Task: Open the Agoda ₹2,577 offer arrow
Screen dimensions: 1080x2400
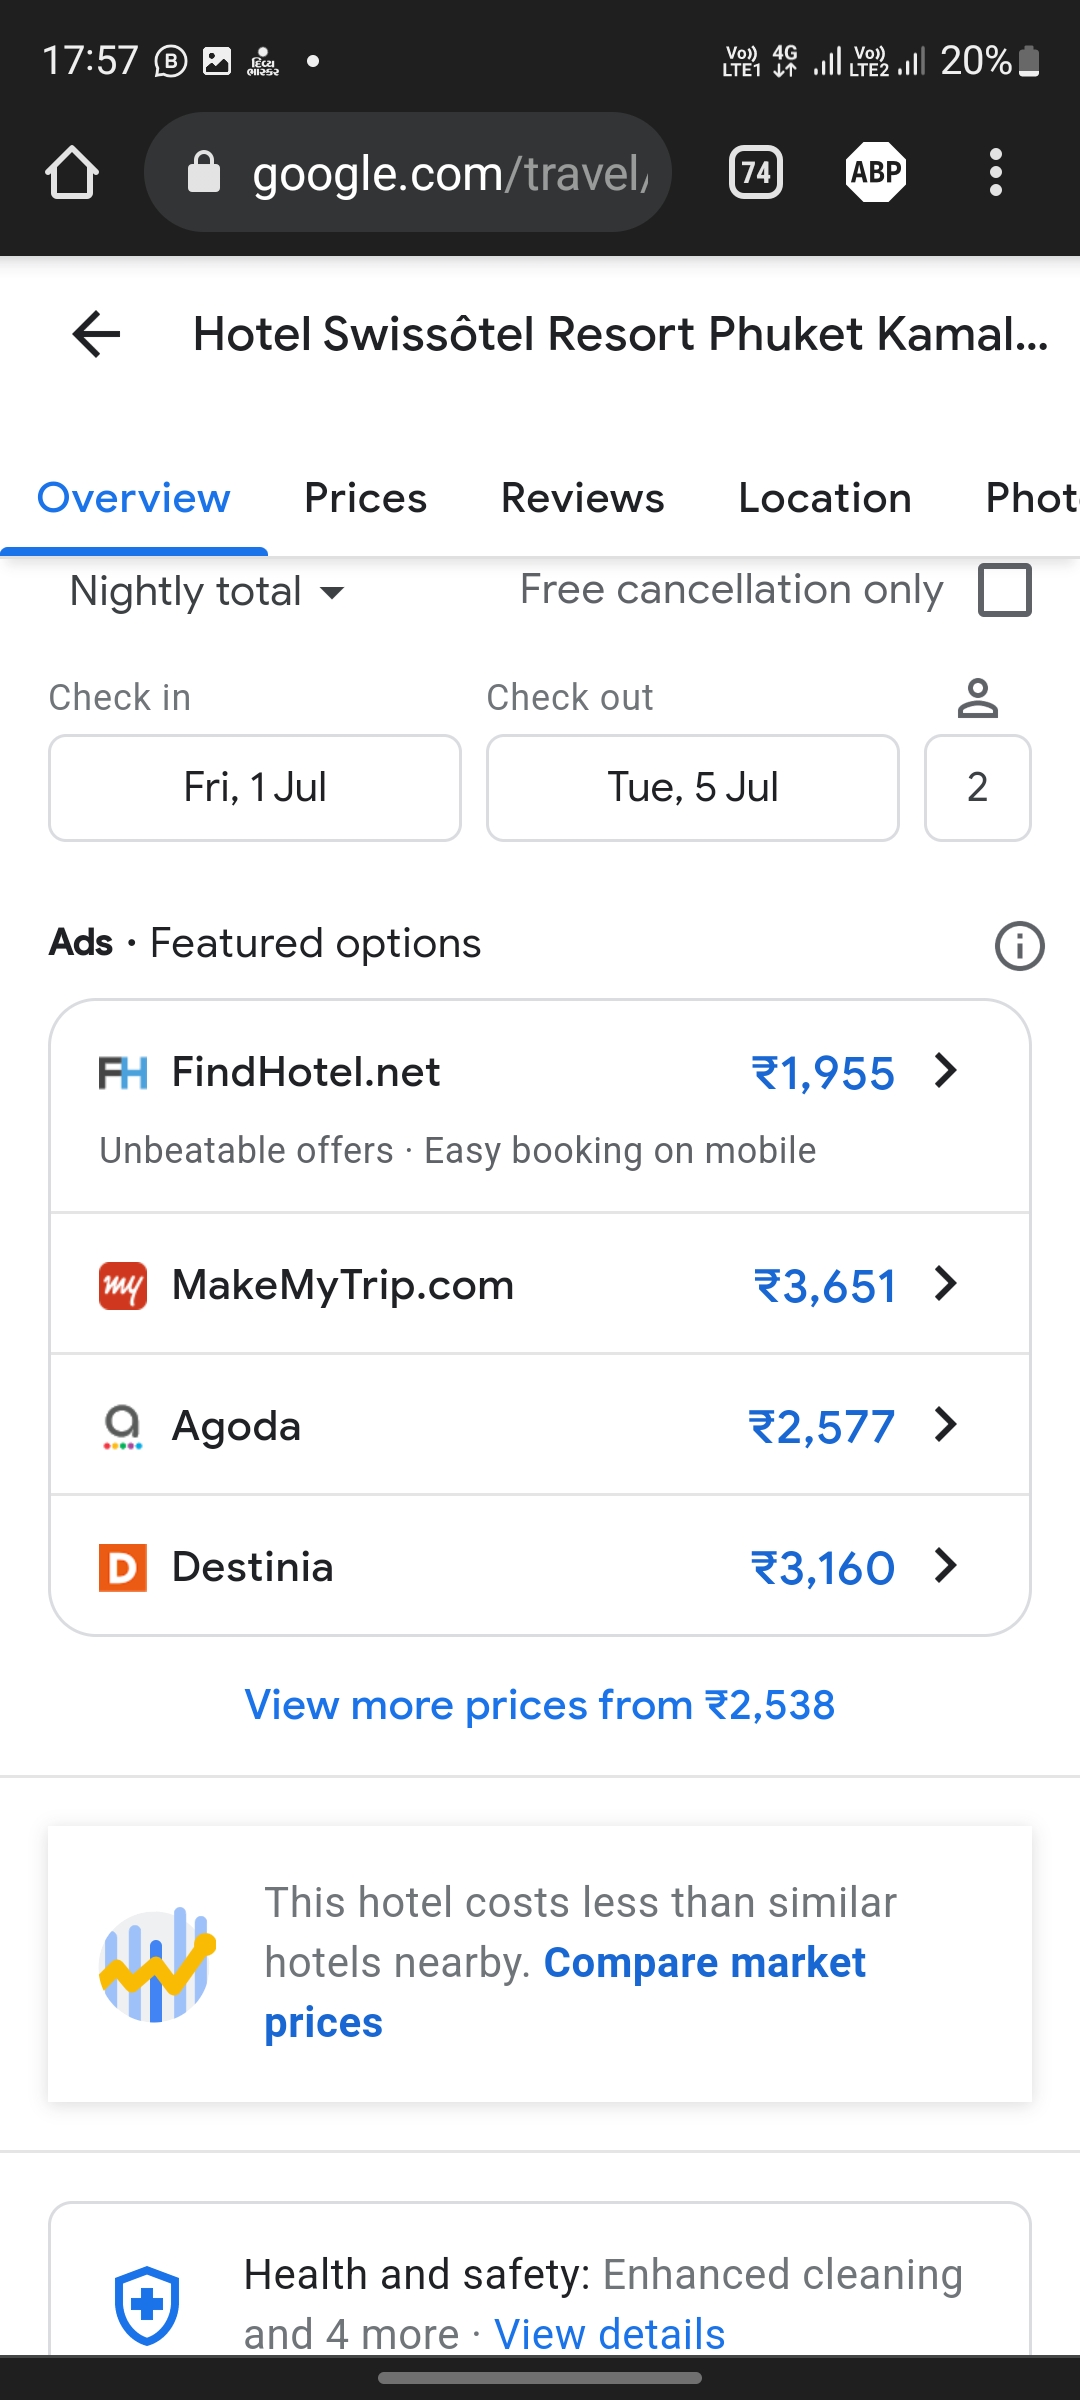Action: [x=945, y=1425]
